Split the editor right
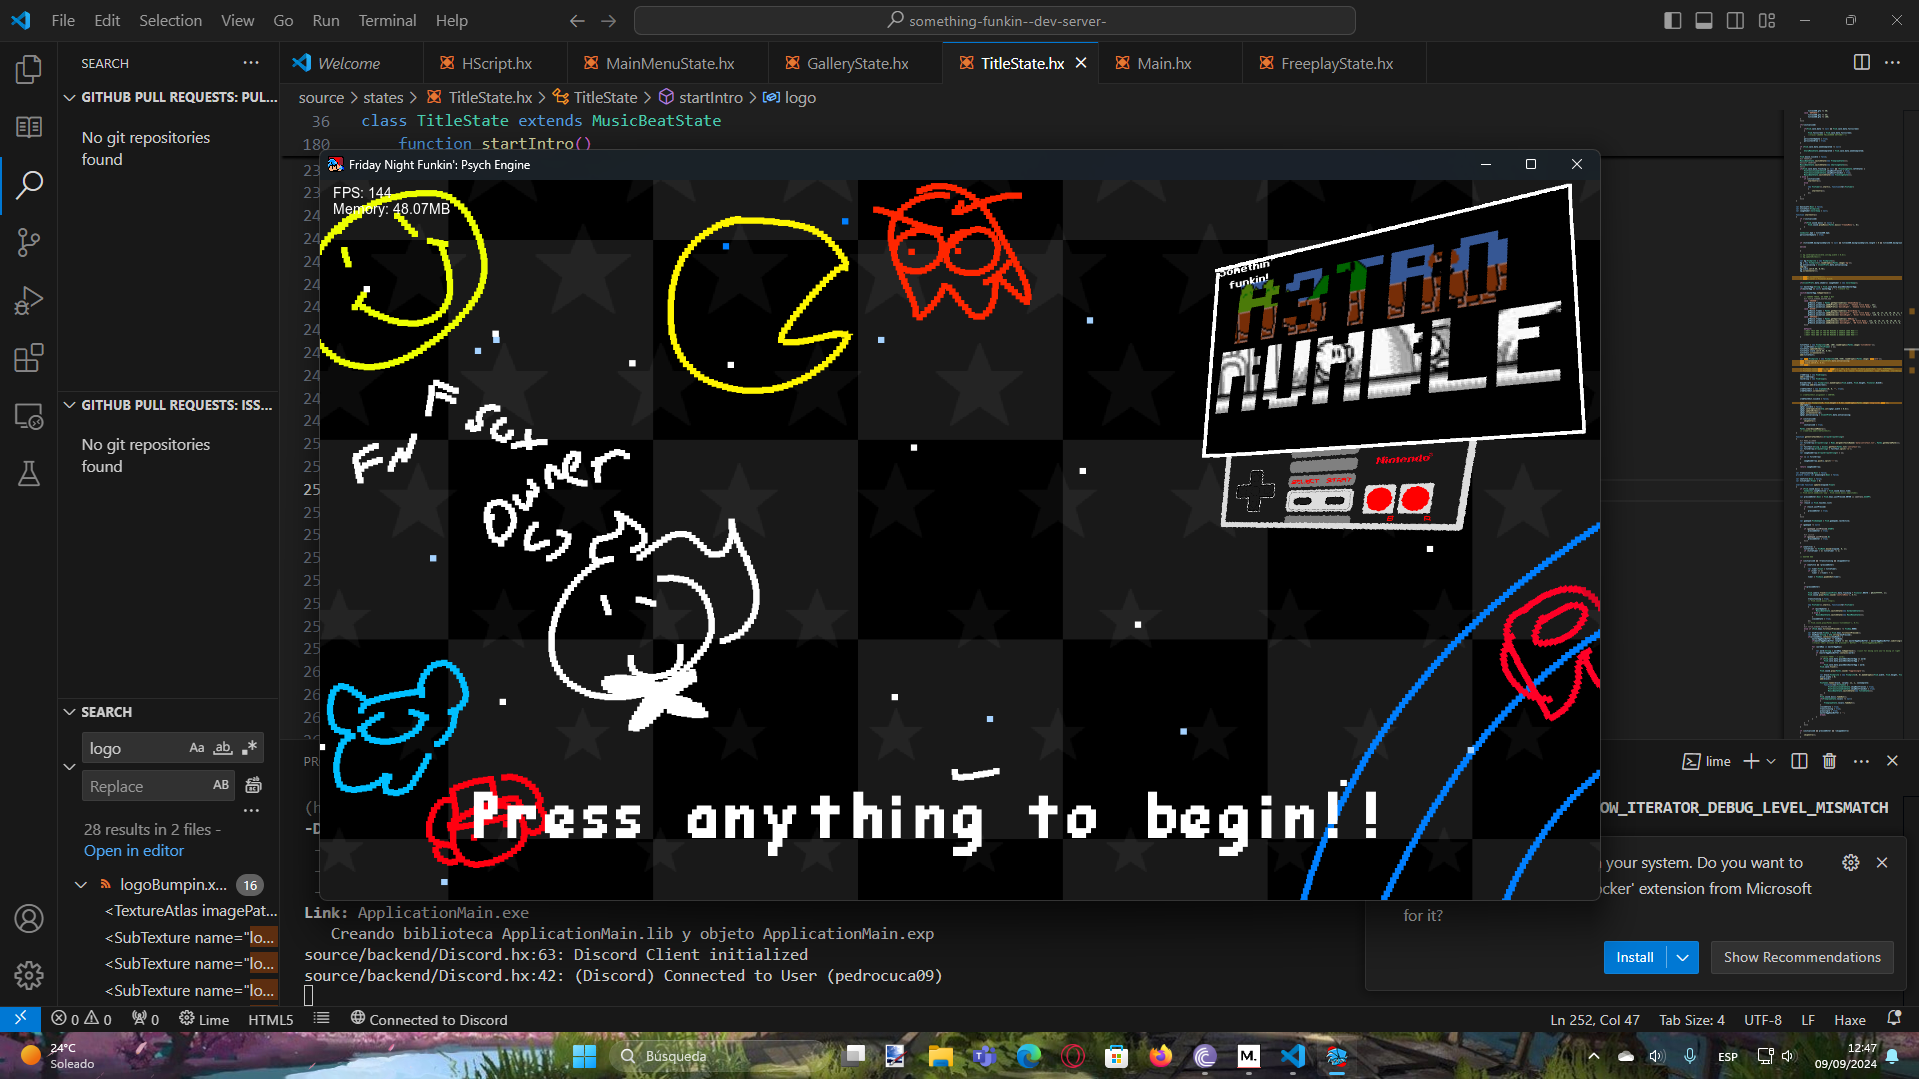 (x=1861, y=63)
